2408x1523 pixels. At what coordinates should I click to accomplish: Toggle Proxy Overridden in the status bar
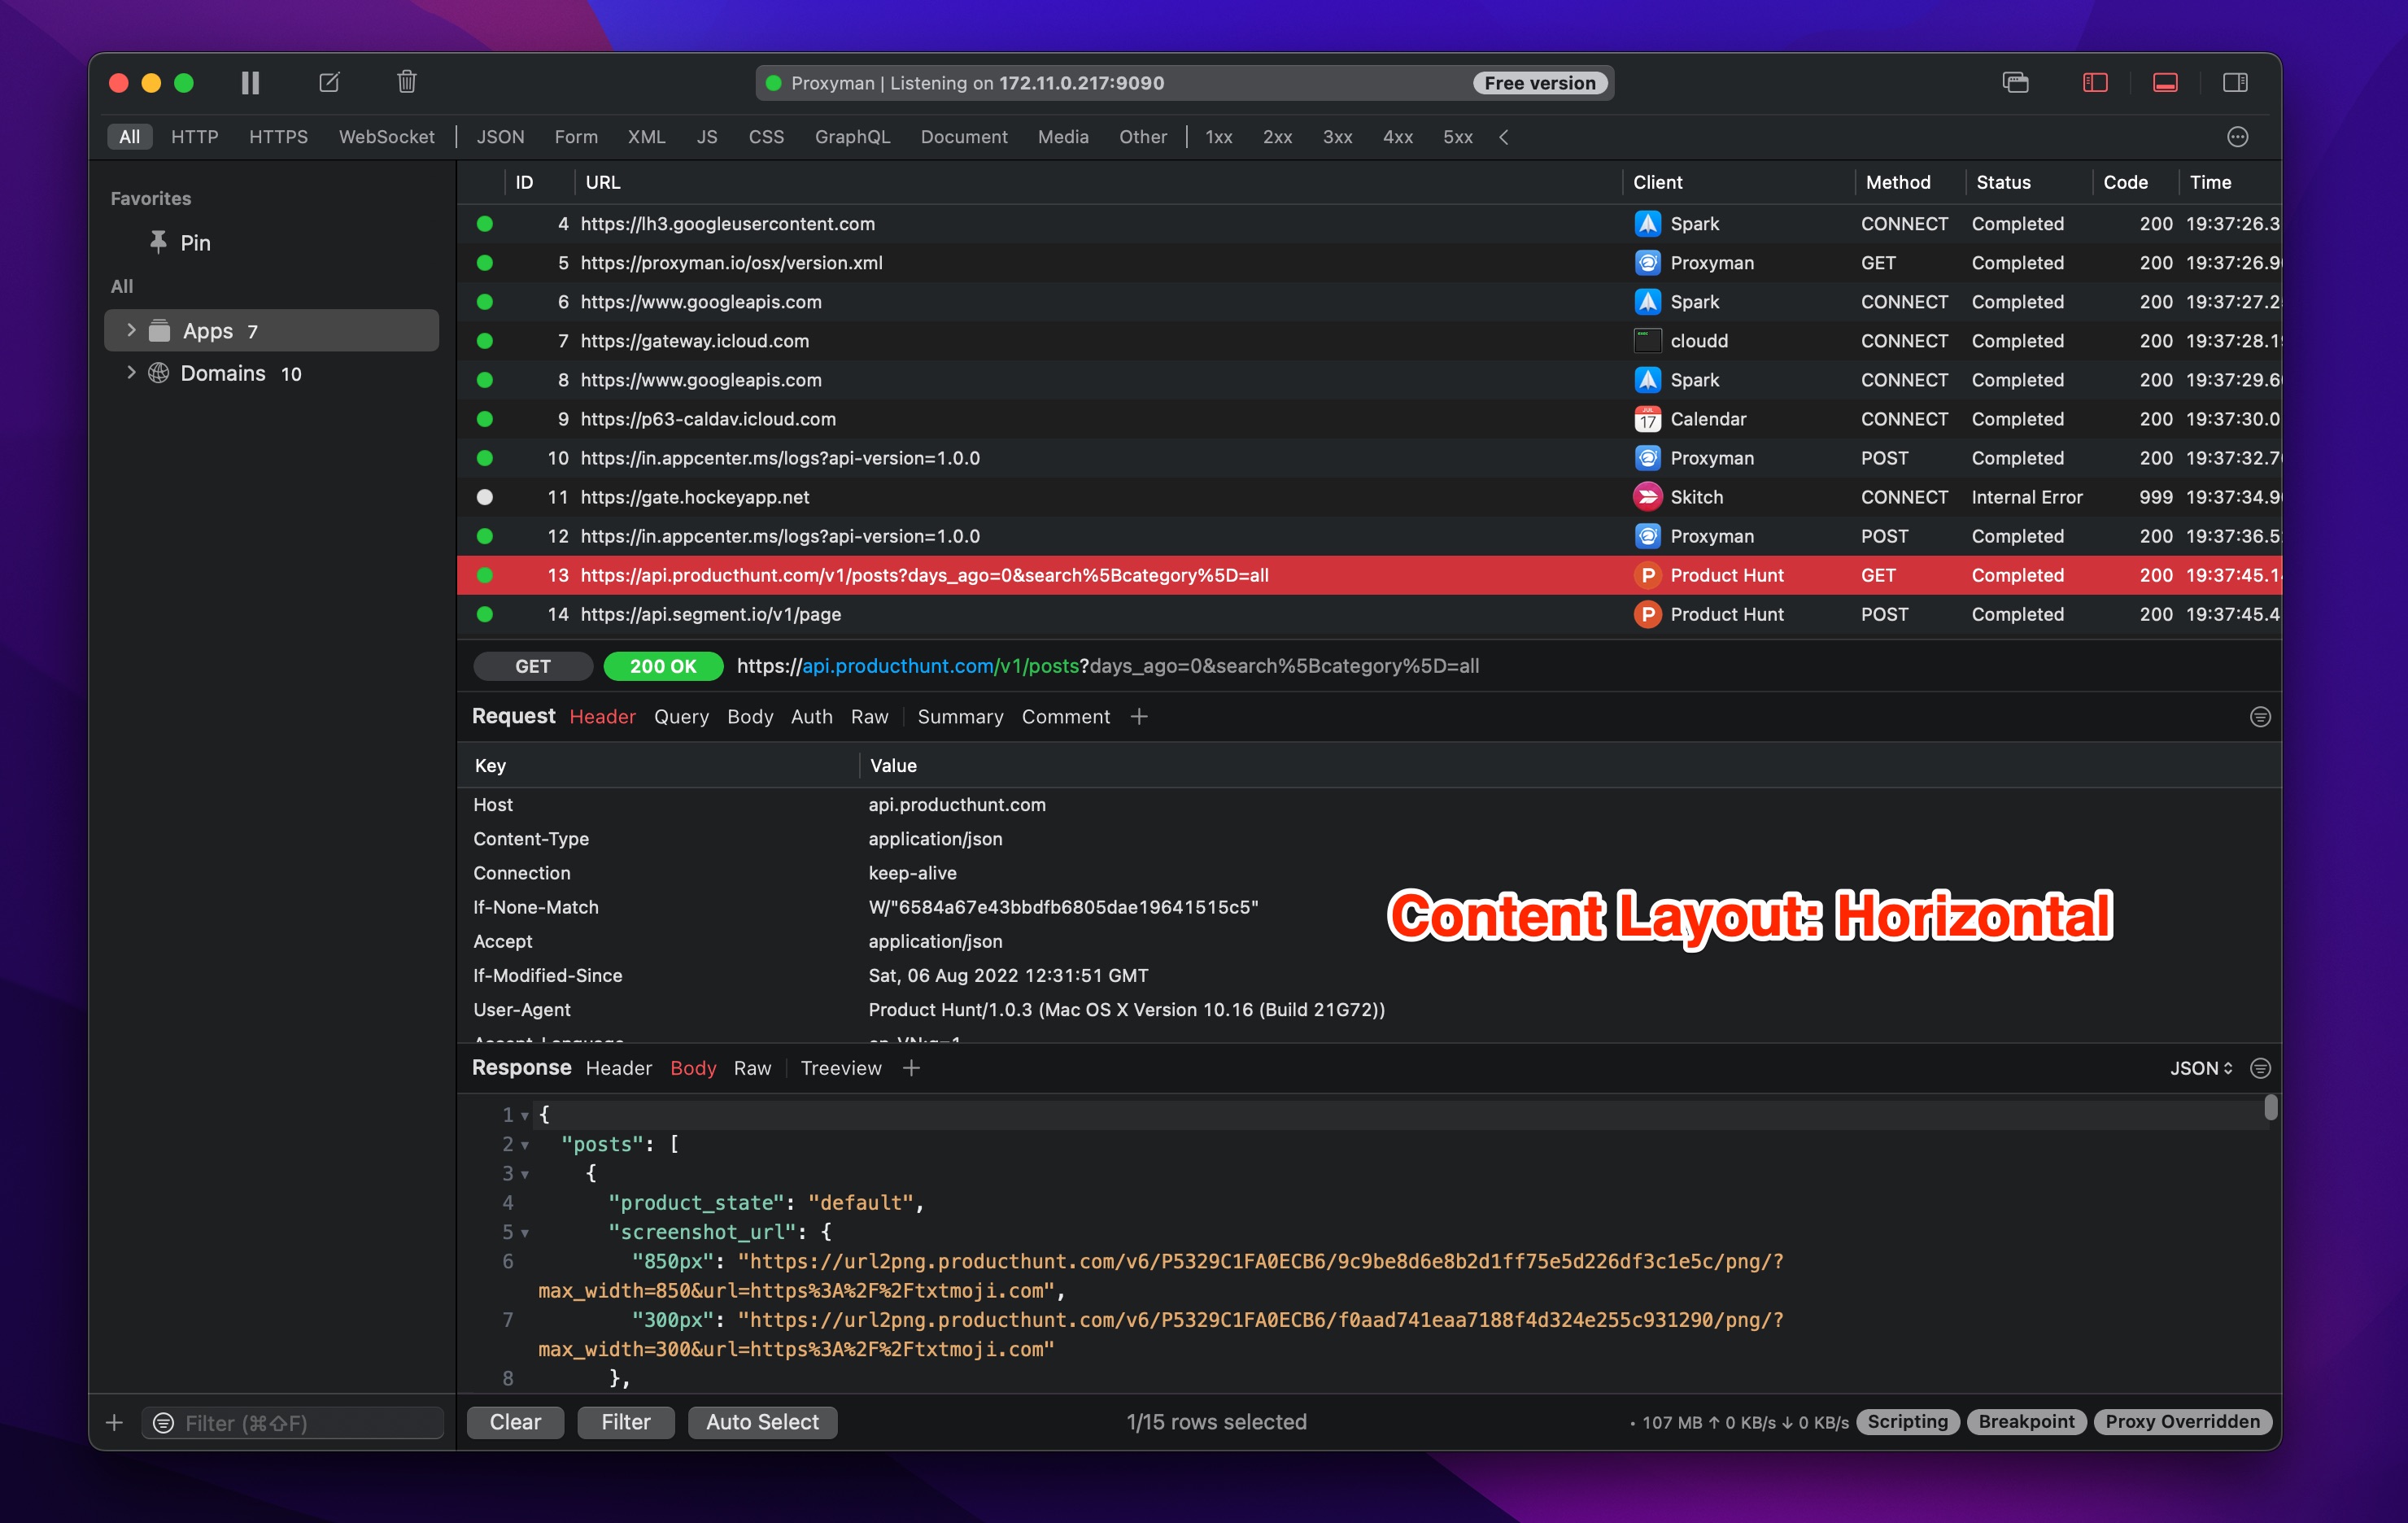(2182, 1421)
